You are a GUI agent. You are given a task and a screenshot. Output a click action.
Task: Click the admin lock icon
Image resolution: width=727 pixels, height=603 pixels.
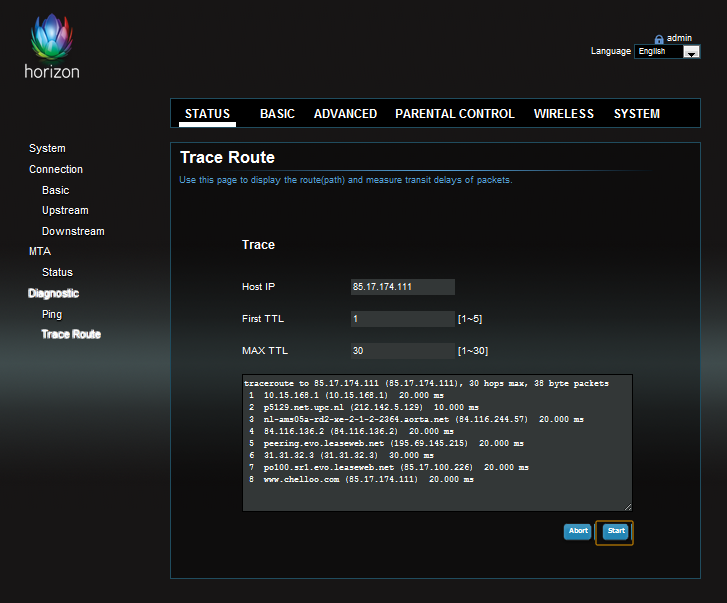pyautogui.click(x=658, y=39)
